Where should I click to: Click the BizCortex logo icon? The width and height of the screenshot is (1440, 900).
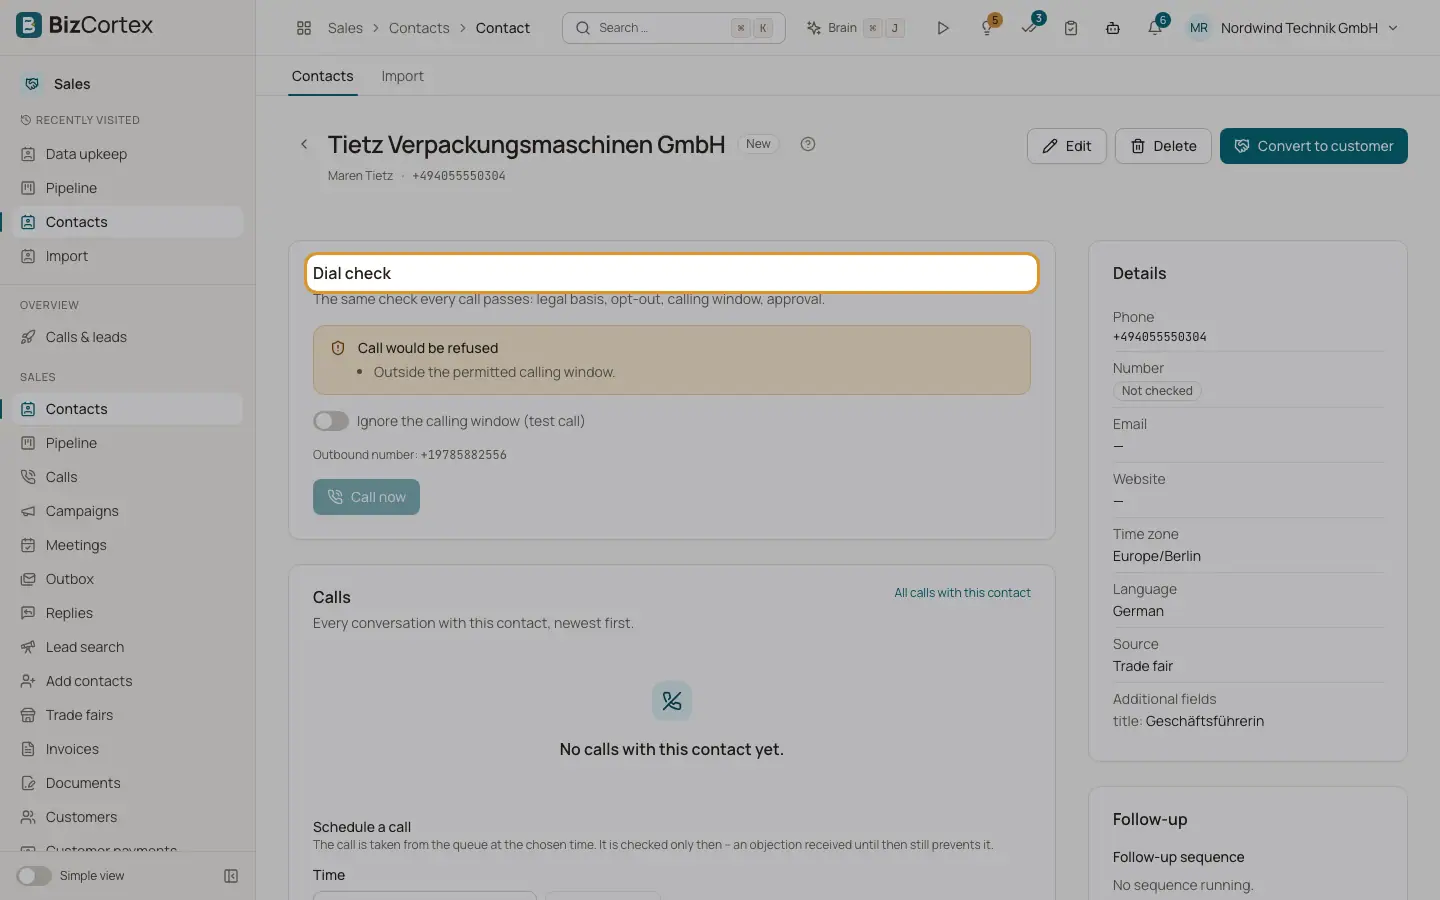pos(29,25)
